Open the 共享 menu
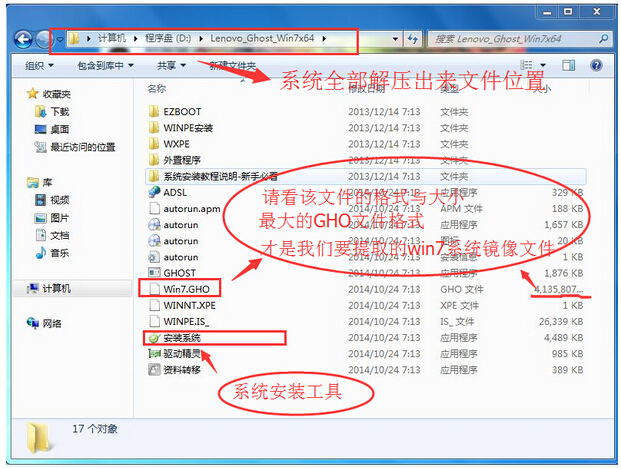Image resolution: width=621 pixels, height=469 pixels. point(171,65)
